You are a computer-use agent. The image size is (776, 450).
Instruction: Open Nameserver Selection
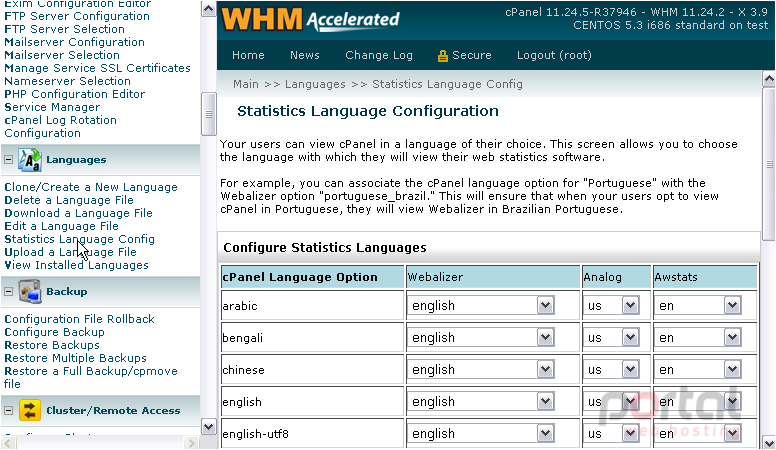pos(67,81)
